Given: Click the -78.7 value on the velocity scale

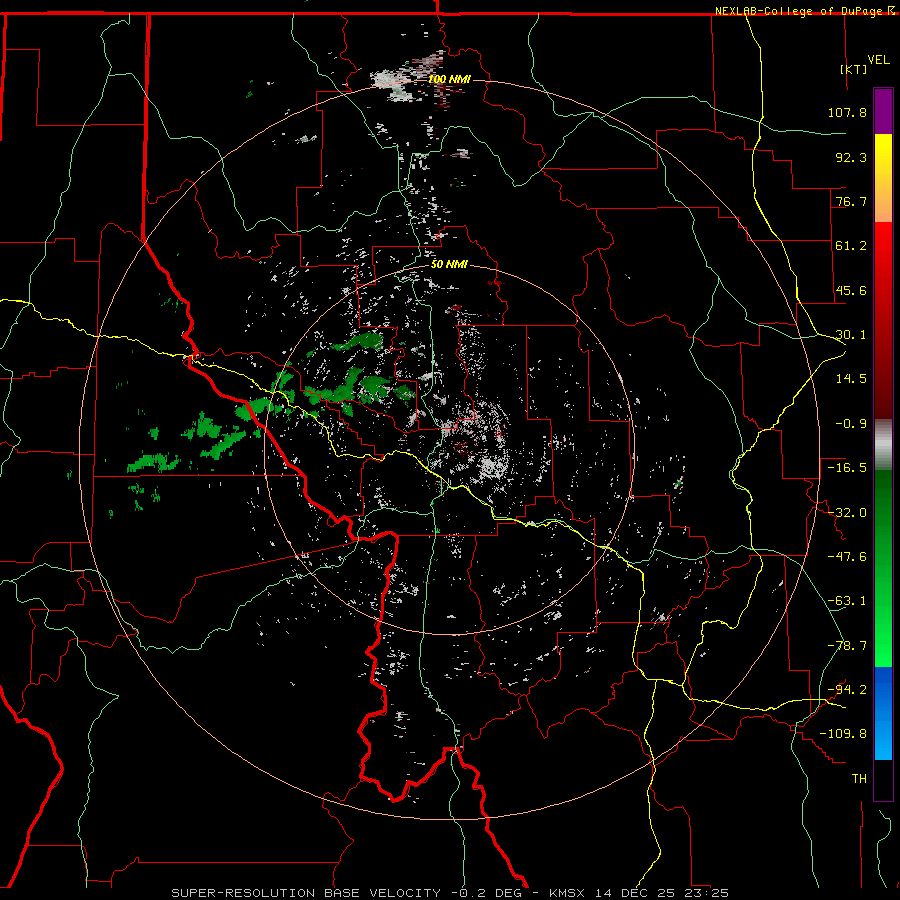Looking at the screenshot, I should click(x=847, y=646).
